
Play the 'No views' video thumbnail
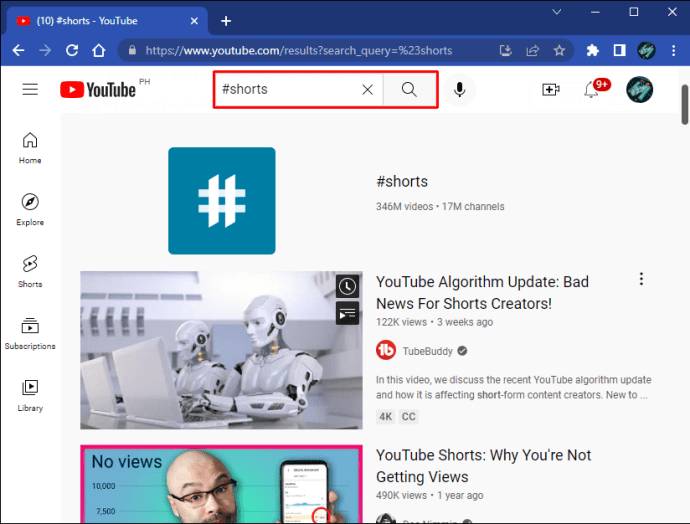(221, 484)
